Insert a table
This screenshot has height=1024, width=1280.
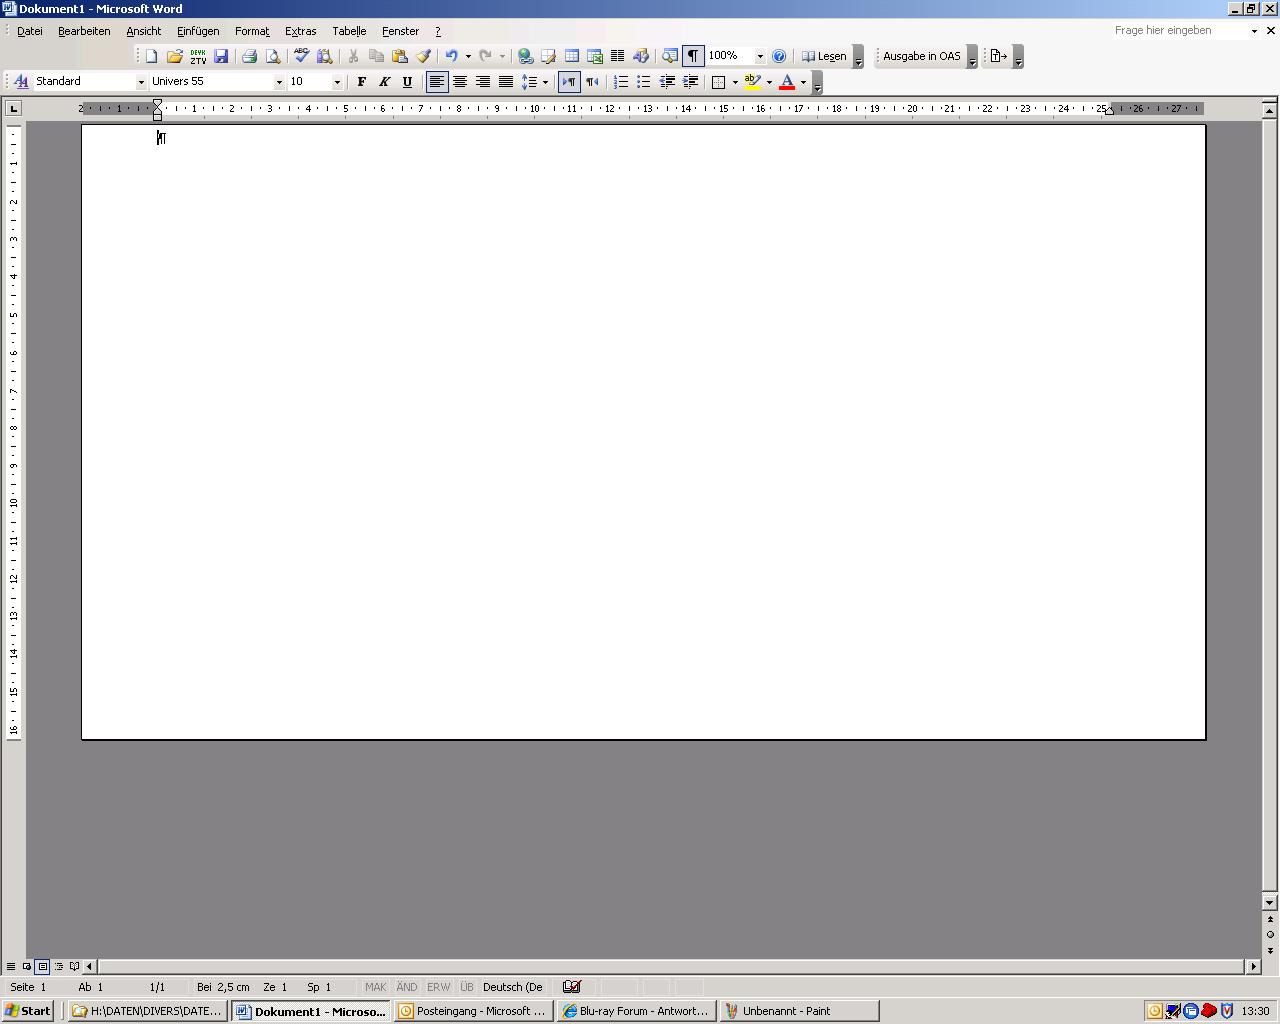pos(571,56)
